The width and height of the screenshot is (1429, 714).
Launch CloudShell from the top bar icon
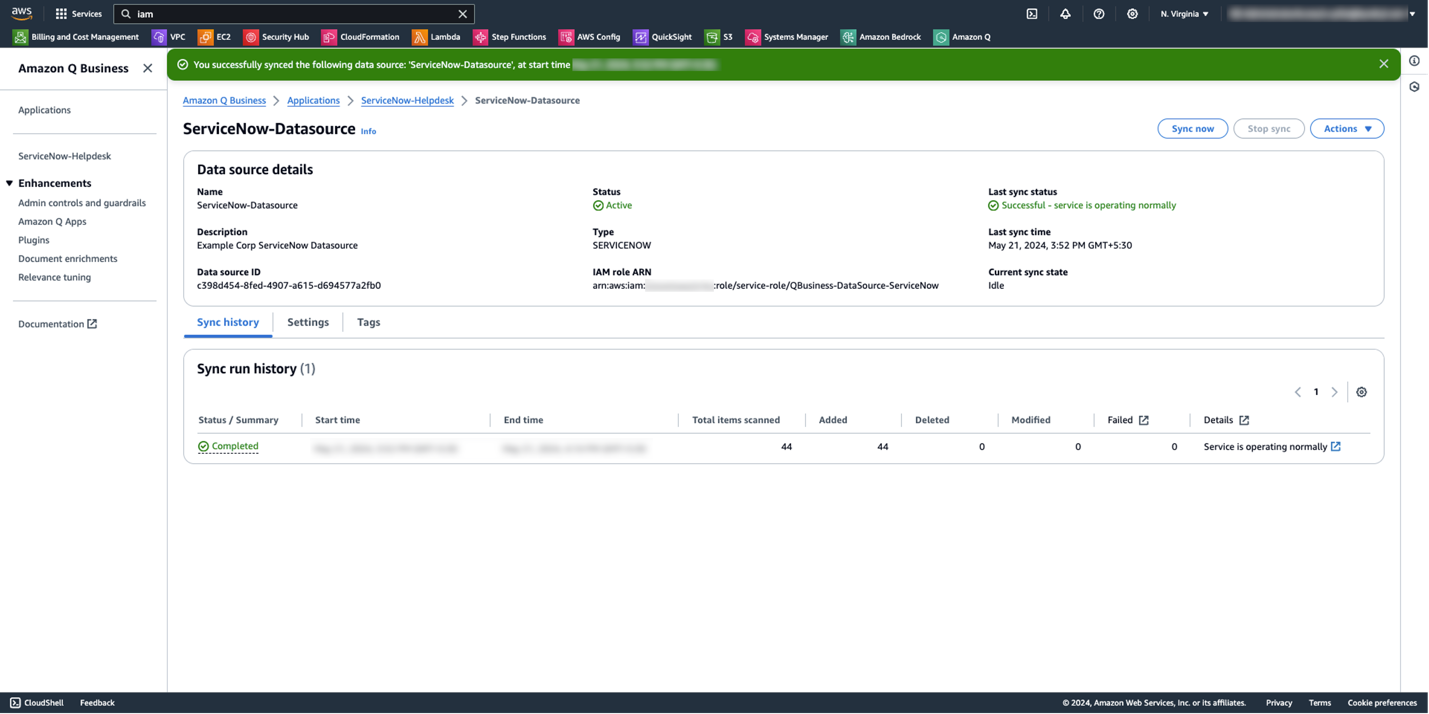click(x=1032, y=14)
